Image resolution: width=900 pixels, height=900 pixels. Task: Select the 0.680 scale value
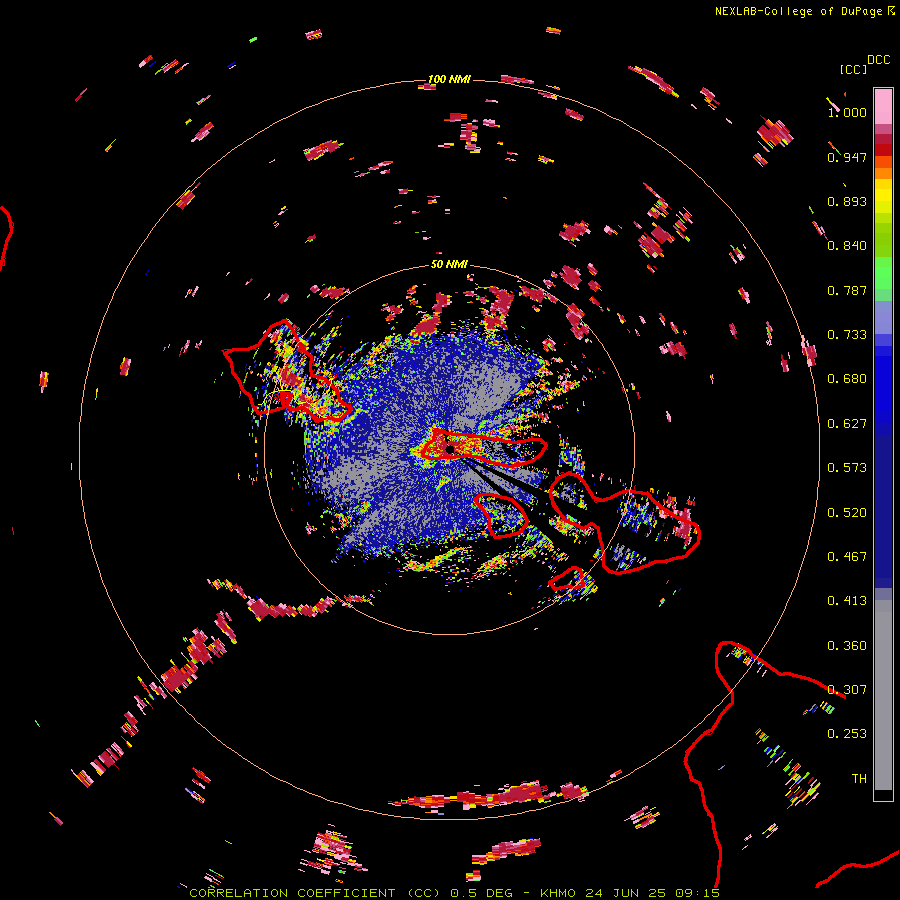point(847,379)
